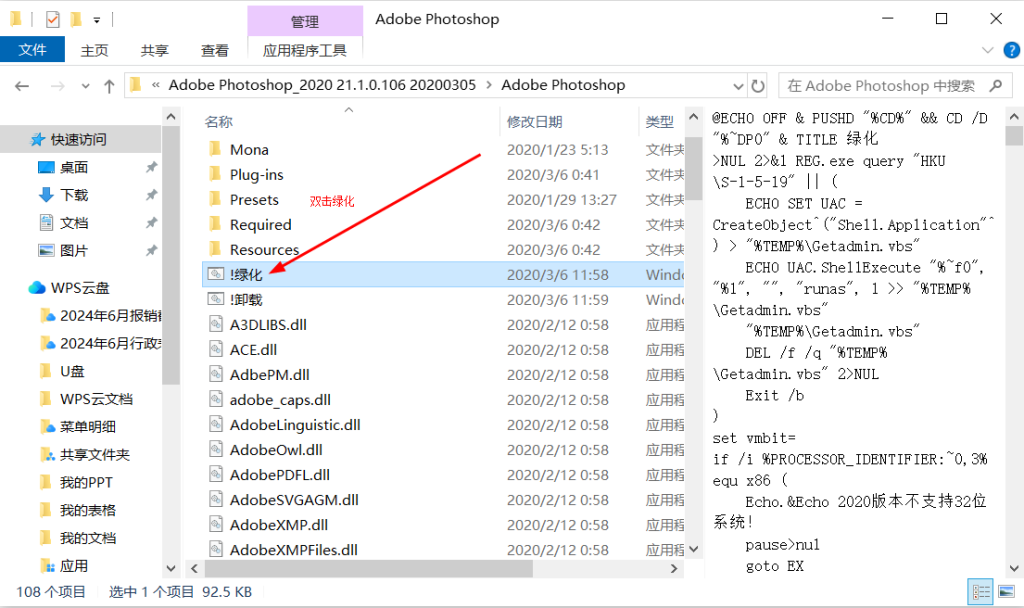Select the !卸载 script file icon
The image size is (1024, 608).
click(x=216, y=299)
